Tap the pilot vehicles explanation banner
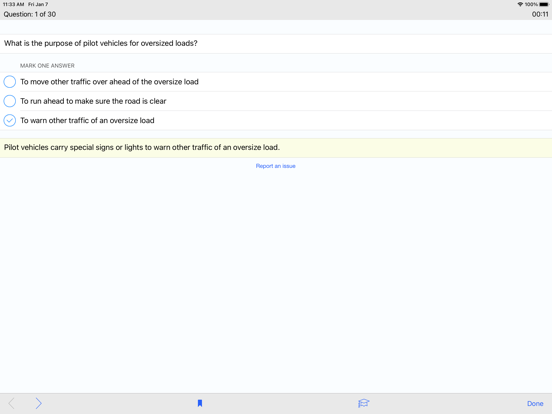This screenshot has width=552, height=414. pos(276,148)
